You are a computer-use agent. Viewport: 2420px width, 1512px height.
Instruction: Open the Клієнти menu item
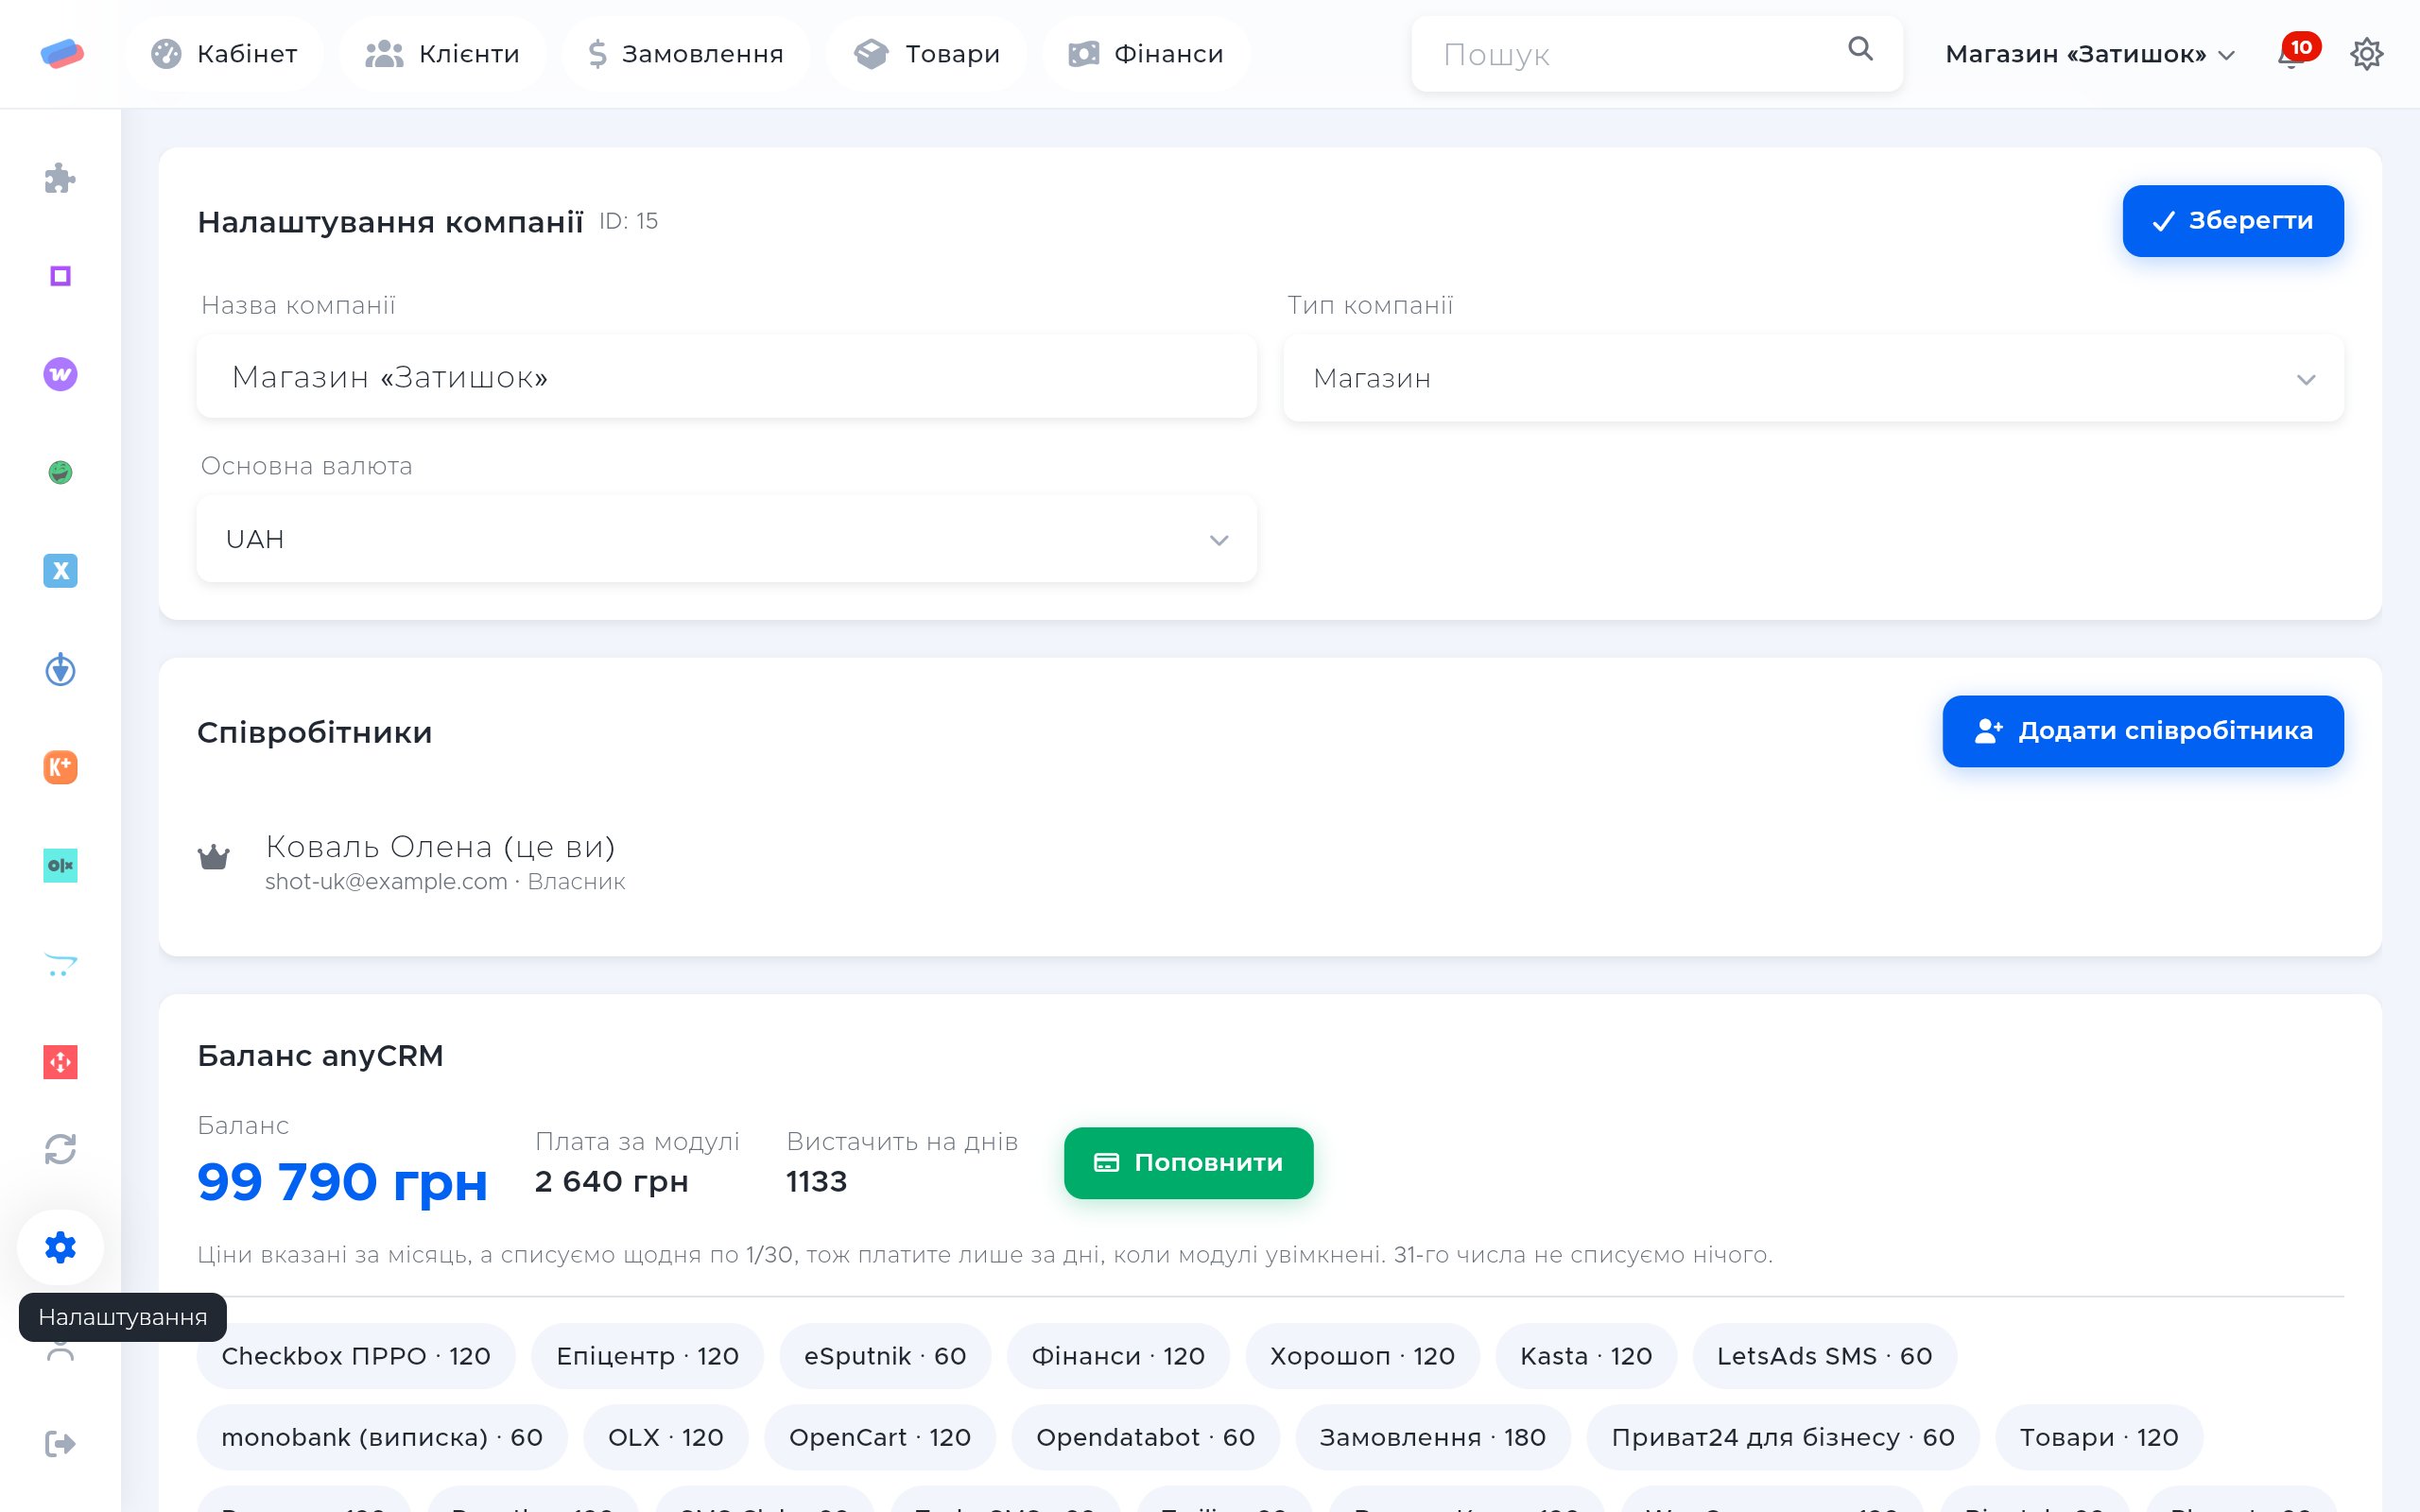pyautogui.click(x=442, y=54)
